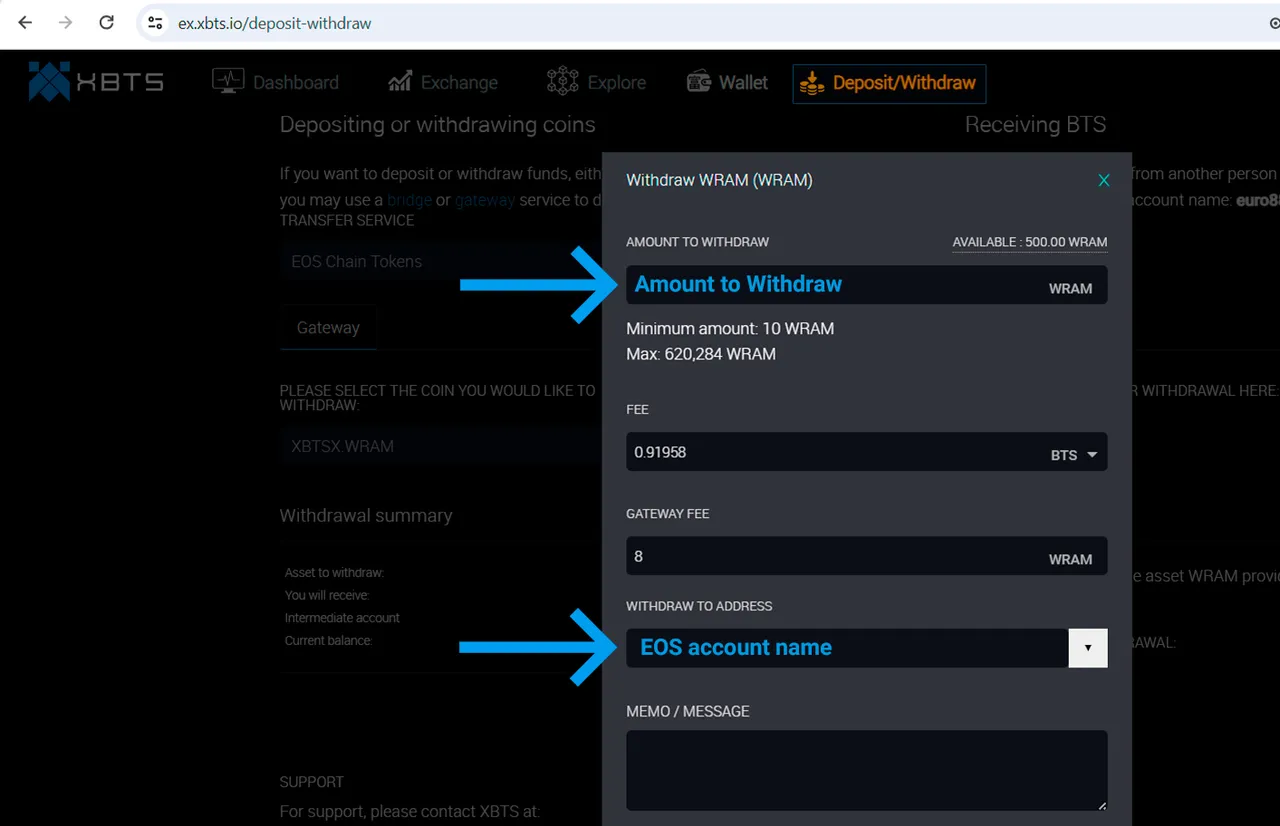Open site information icon in address bar
Image resolution: width=1280 pixels, height=826 pixels.
point(154,23)
